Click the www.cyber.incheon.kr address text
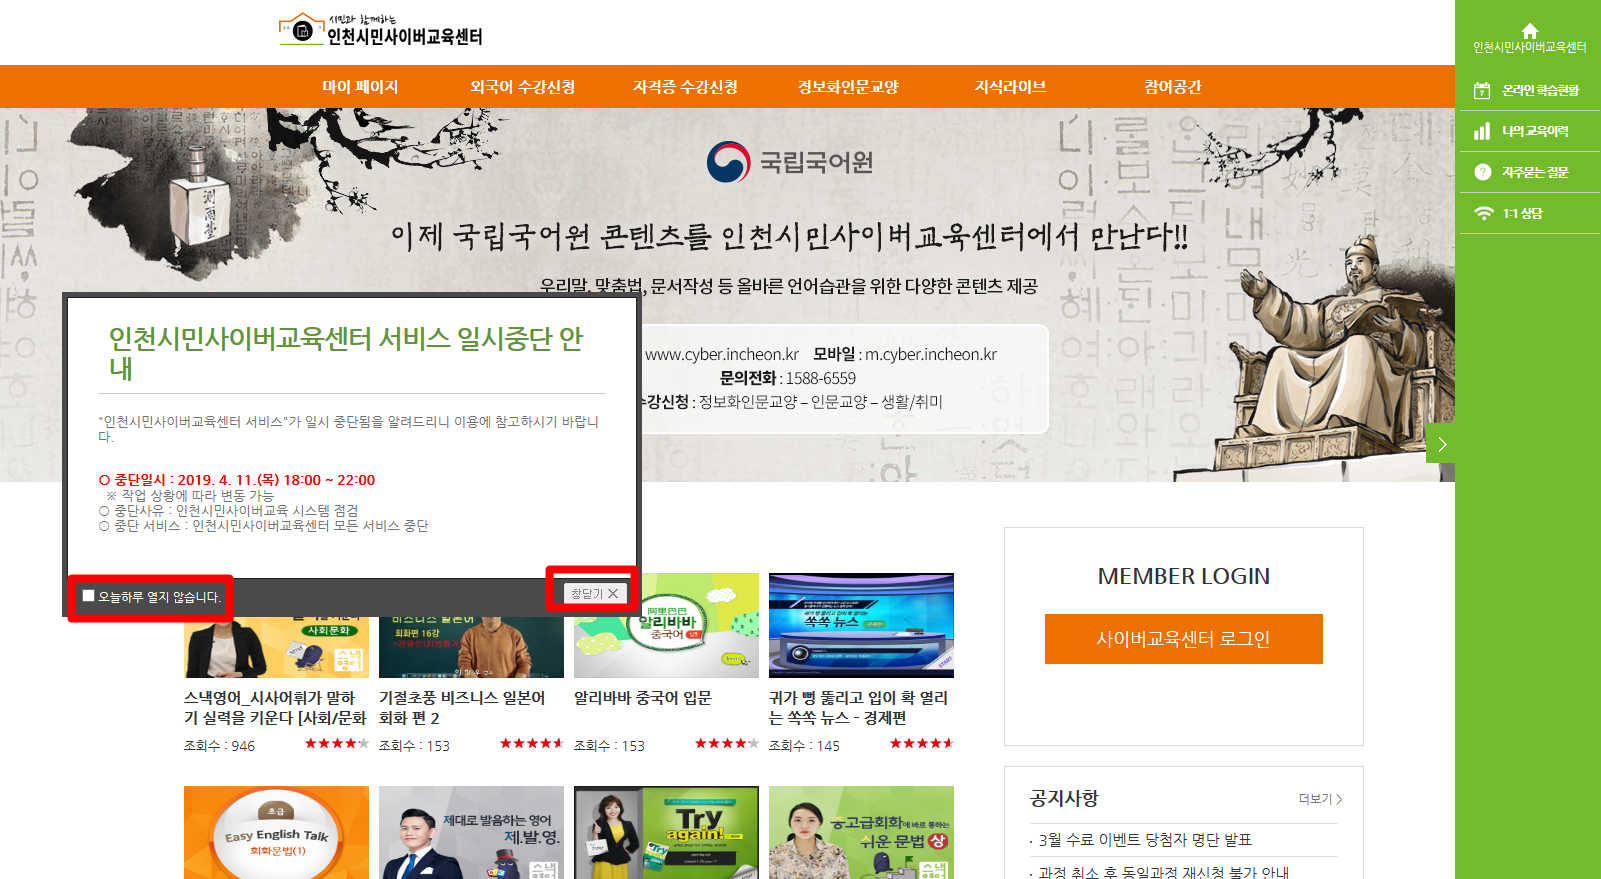1601x879 pixels. pyautogui.click(x=722, y=354)
